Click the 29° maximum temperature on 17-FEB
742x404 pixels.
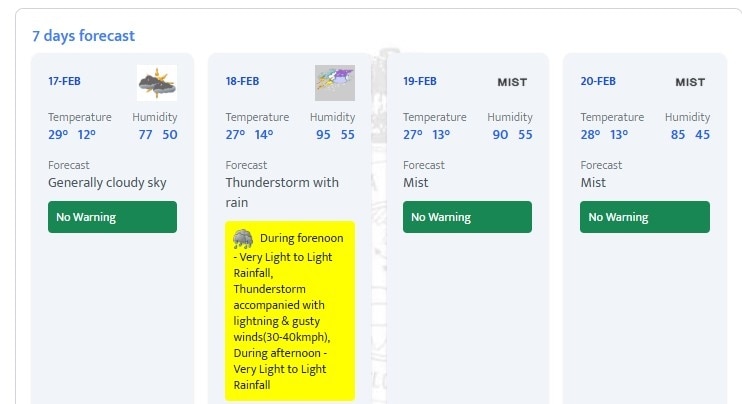[x=58, y=135]
